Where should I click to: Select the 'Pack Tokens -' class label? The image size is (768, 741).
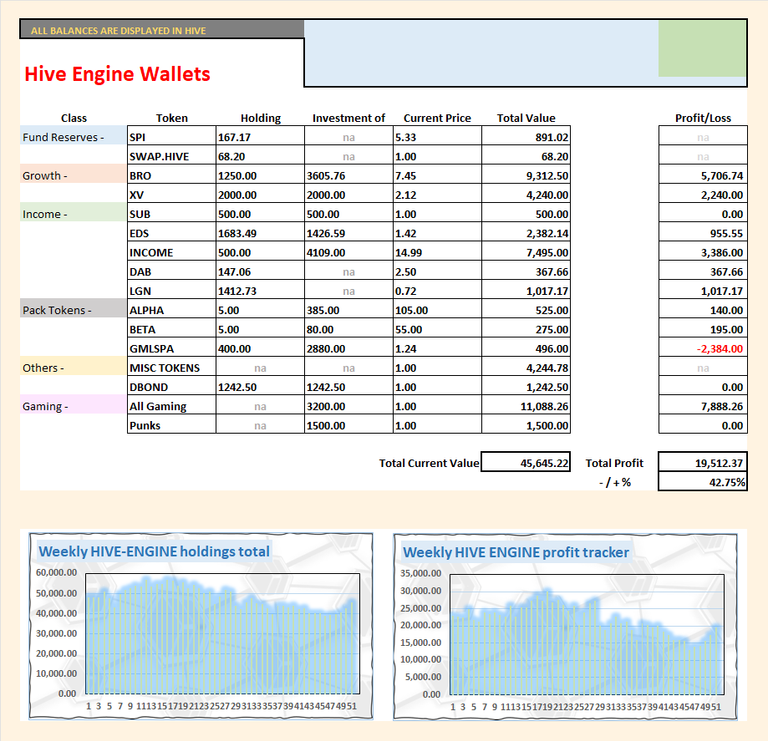[x=73, y=310]
